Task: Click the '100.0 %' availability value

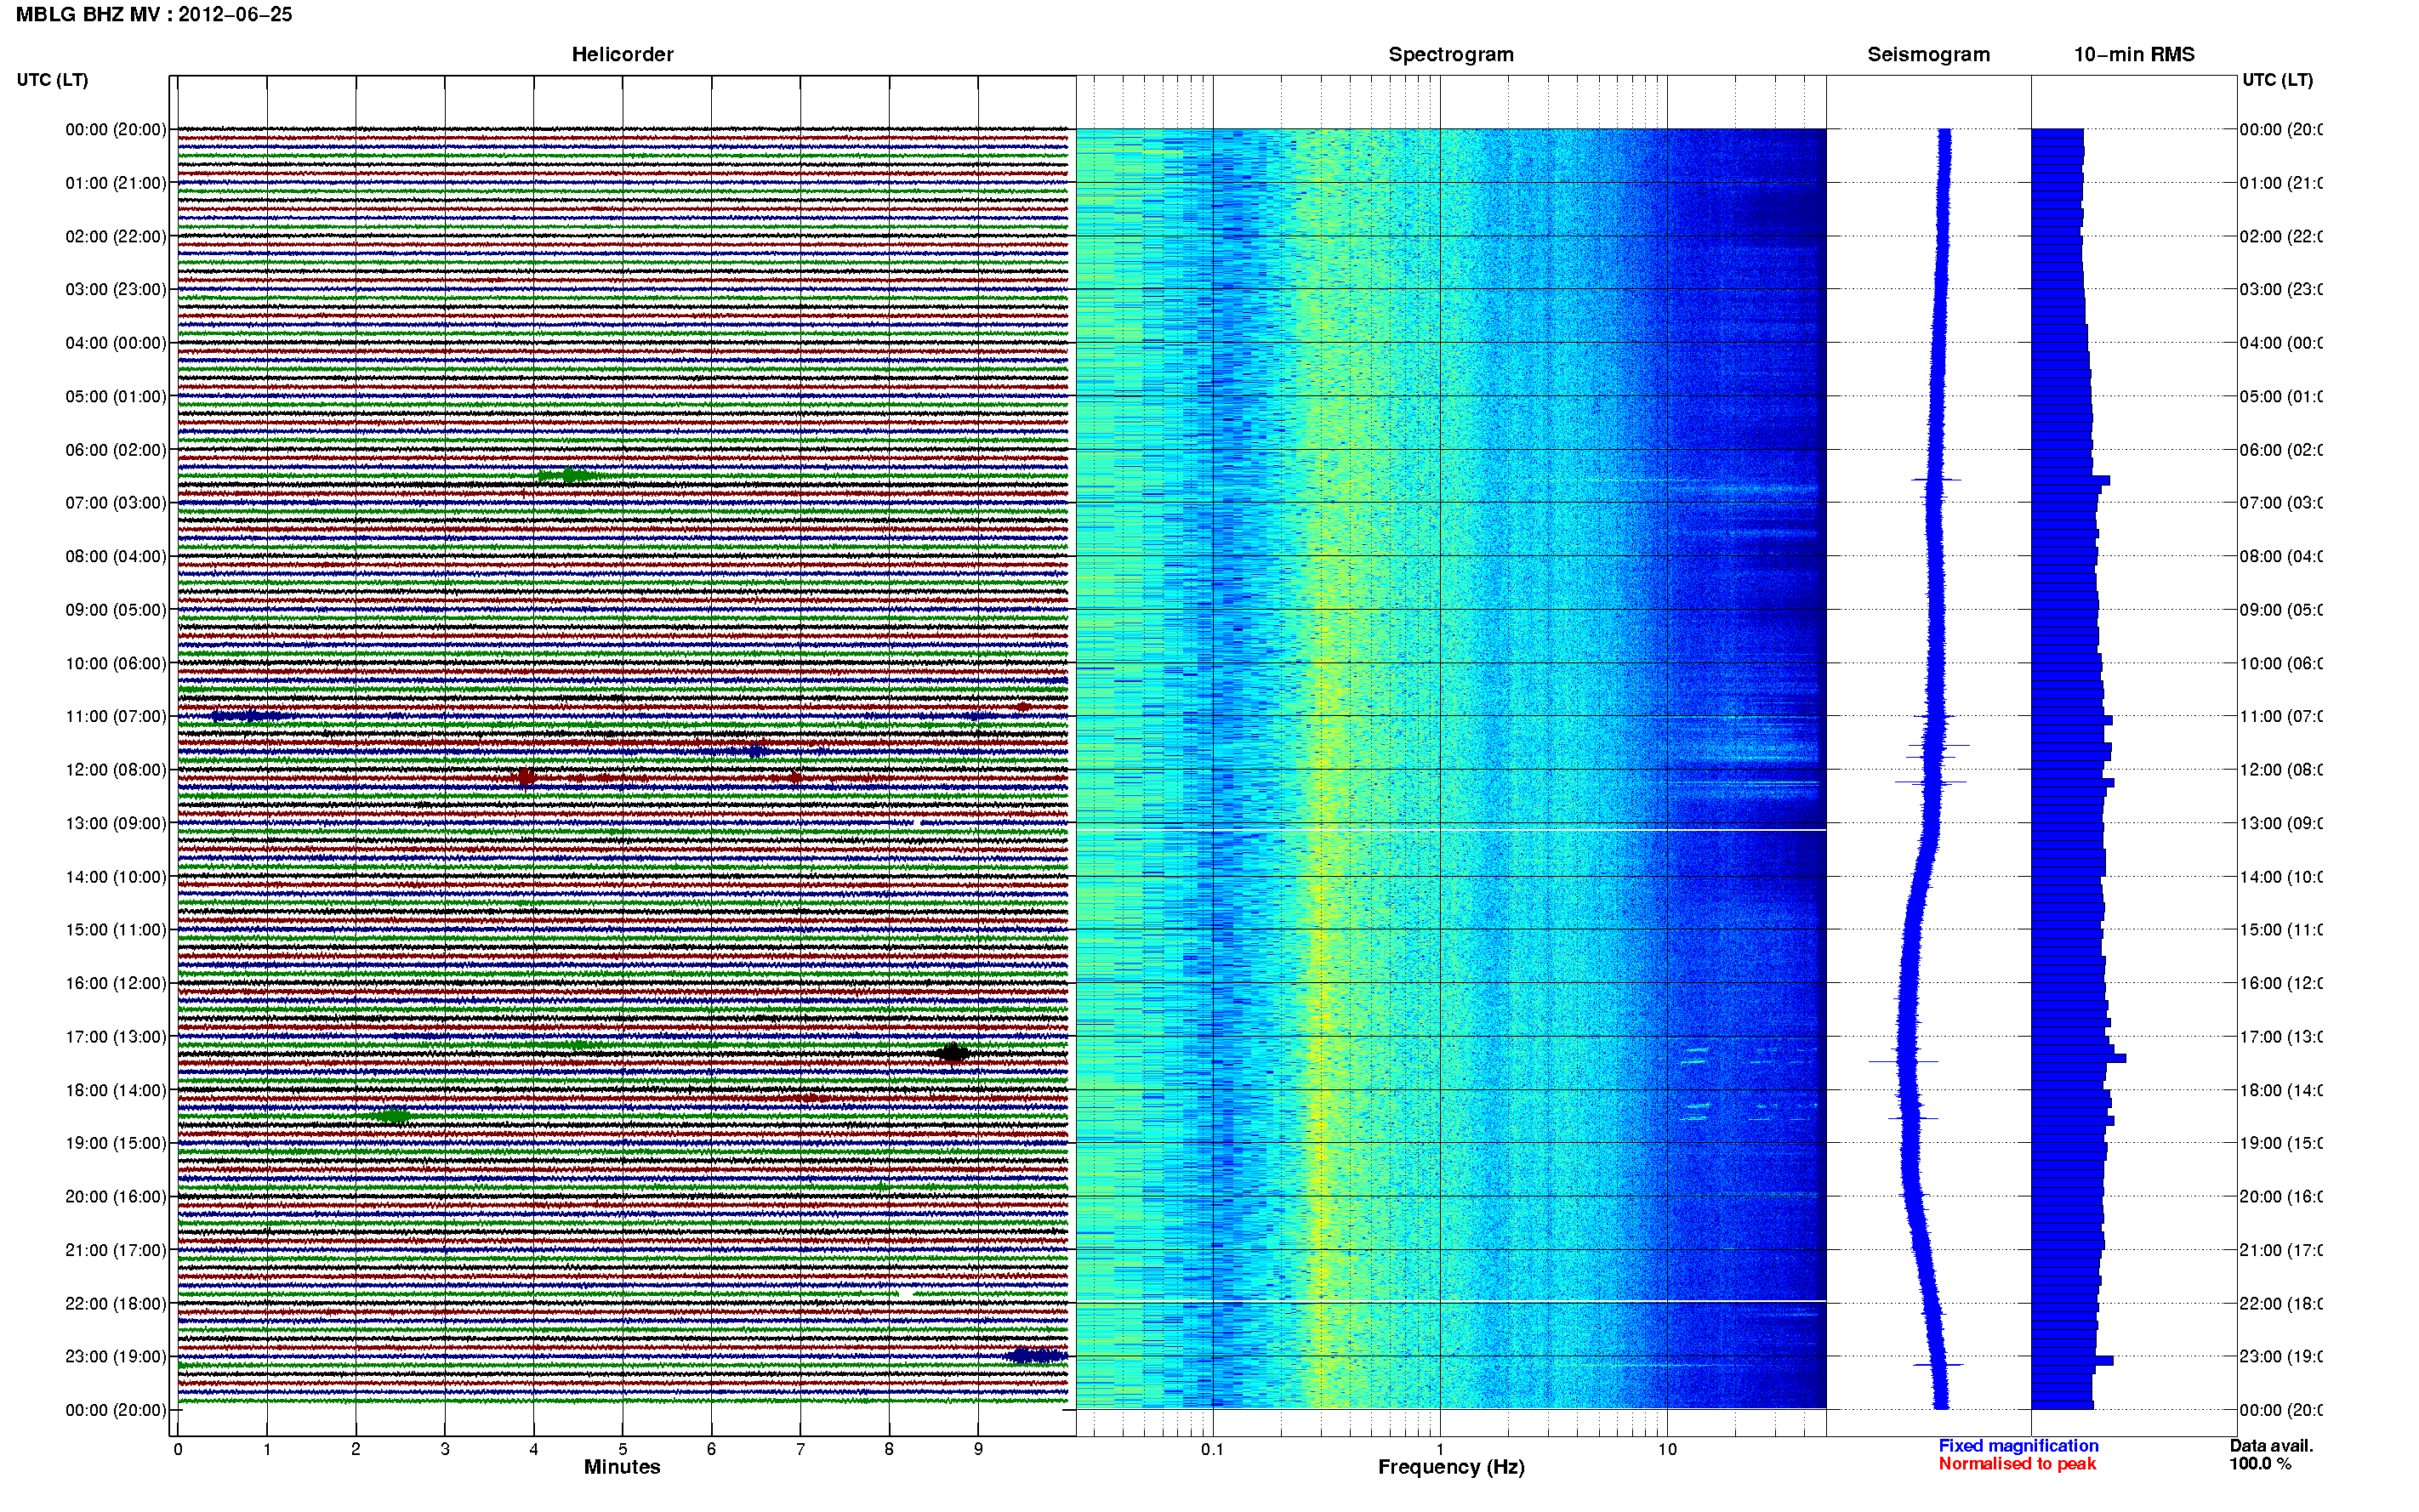Action: click(2260, 1464)
